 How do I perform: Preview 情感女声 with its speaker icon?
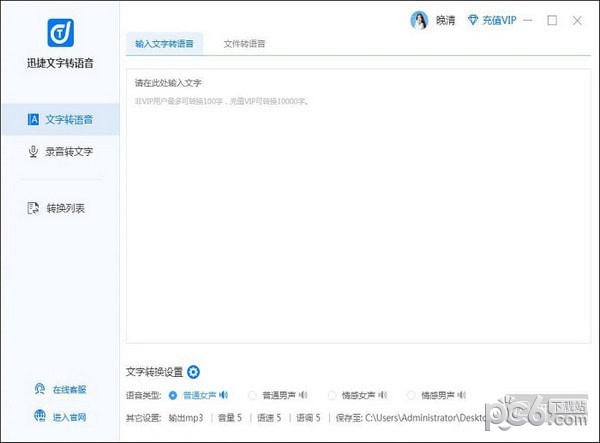(383, 395)
